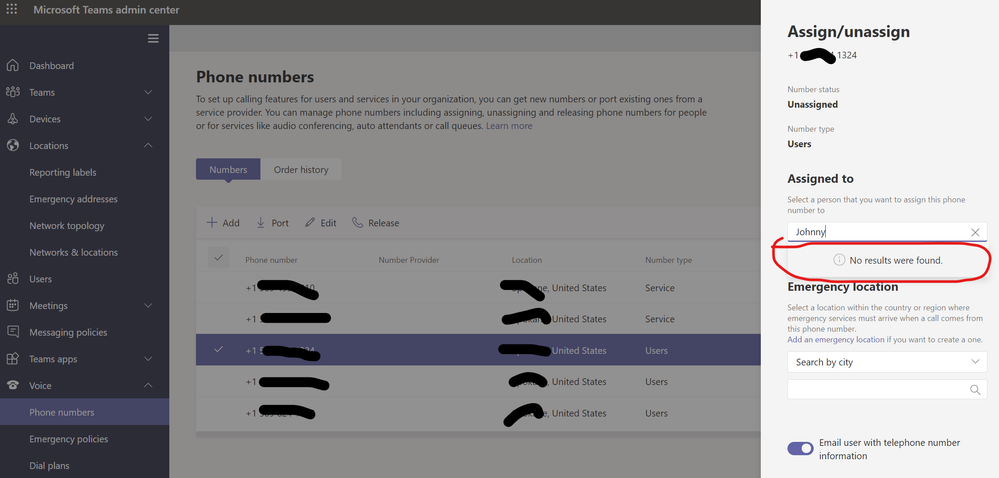Click the Messaging policies icon
999x478 pixels.
tap(12, 332)
